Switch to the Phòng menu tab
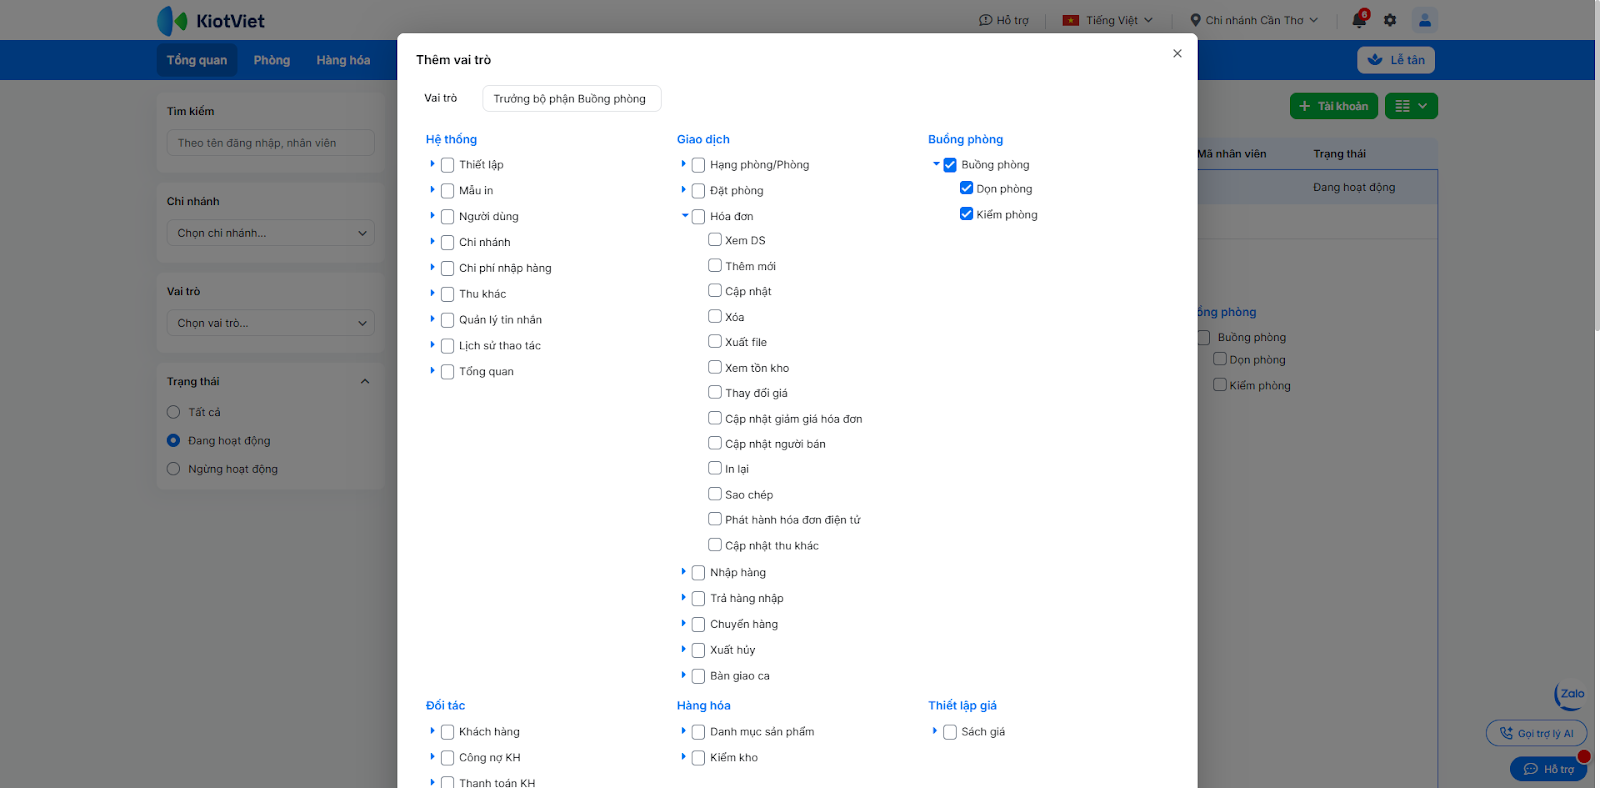 271,60
